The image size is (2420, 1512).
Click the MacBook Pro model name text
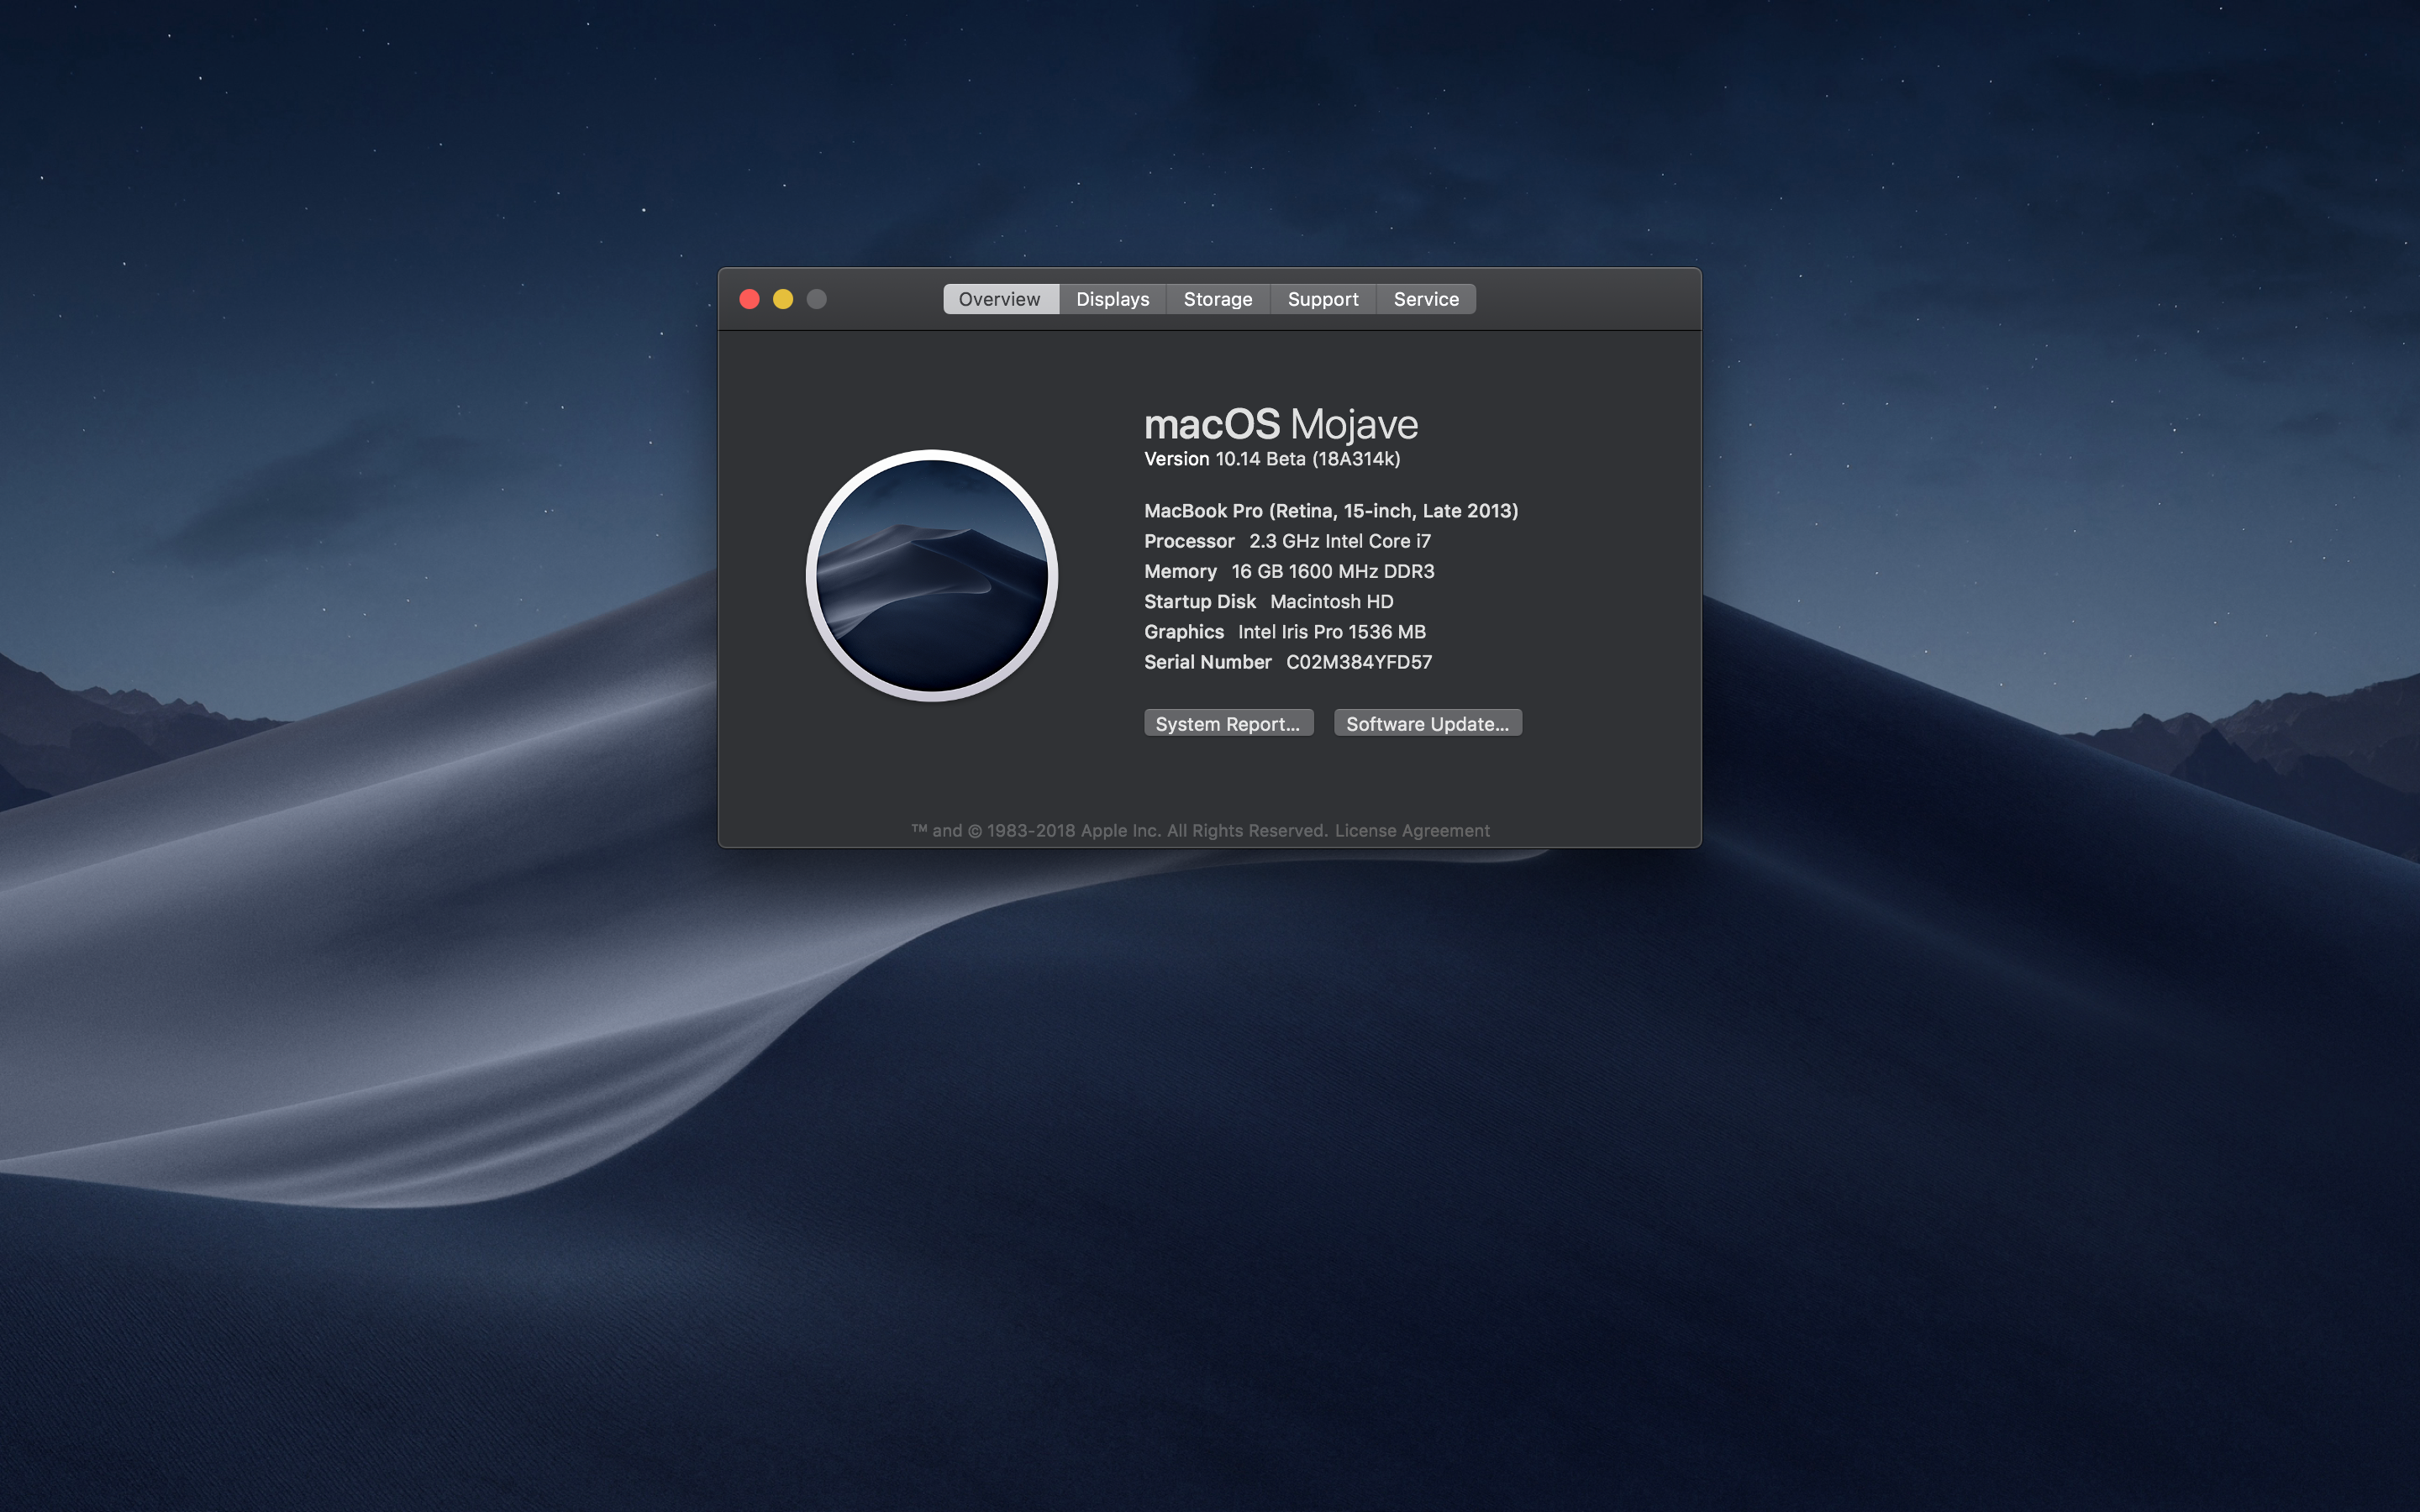point(1331,511)
